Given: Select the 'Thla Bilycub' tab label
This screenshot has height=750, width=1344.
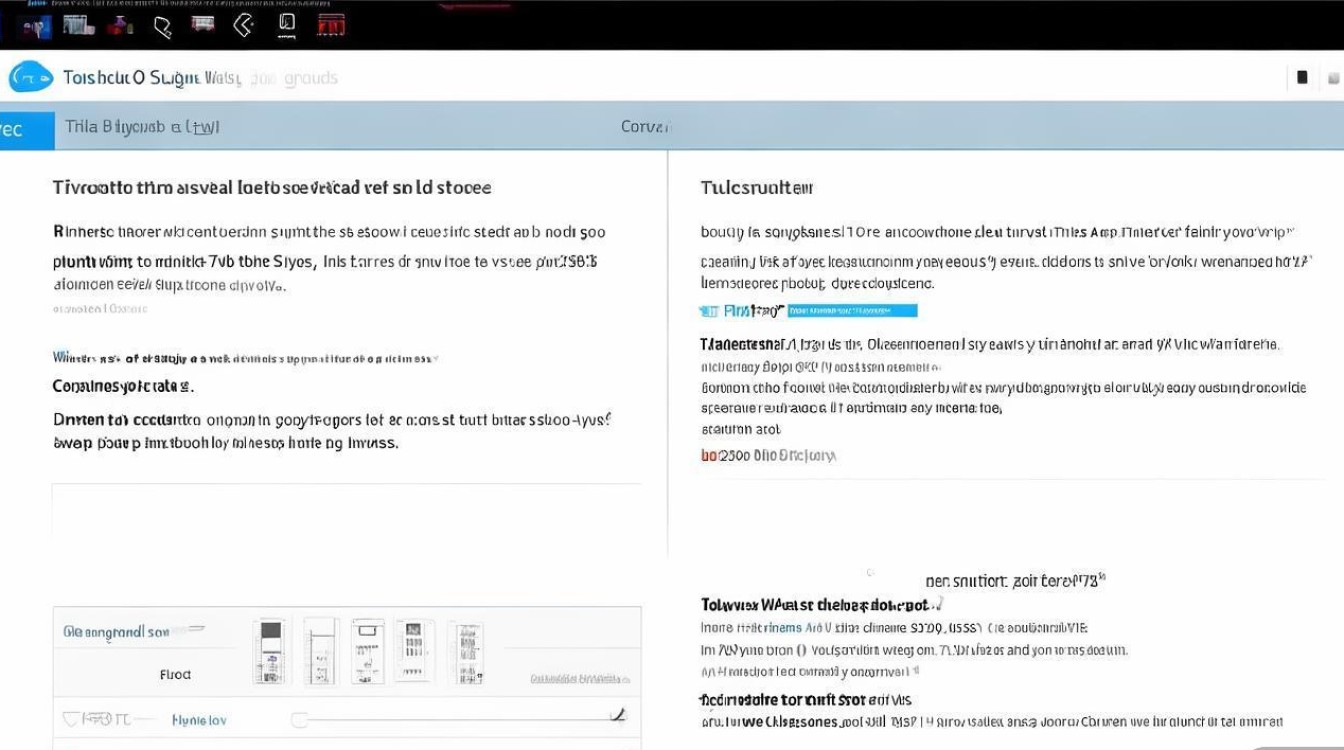Looking at the screenshot, I should [140, 127].
